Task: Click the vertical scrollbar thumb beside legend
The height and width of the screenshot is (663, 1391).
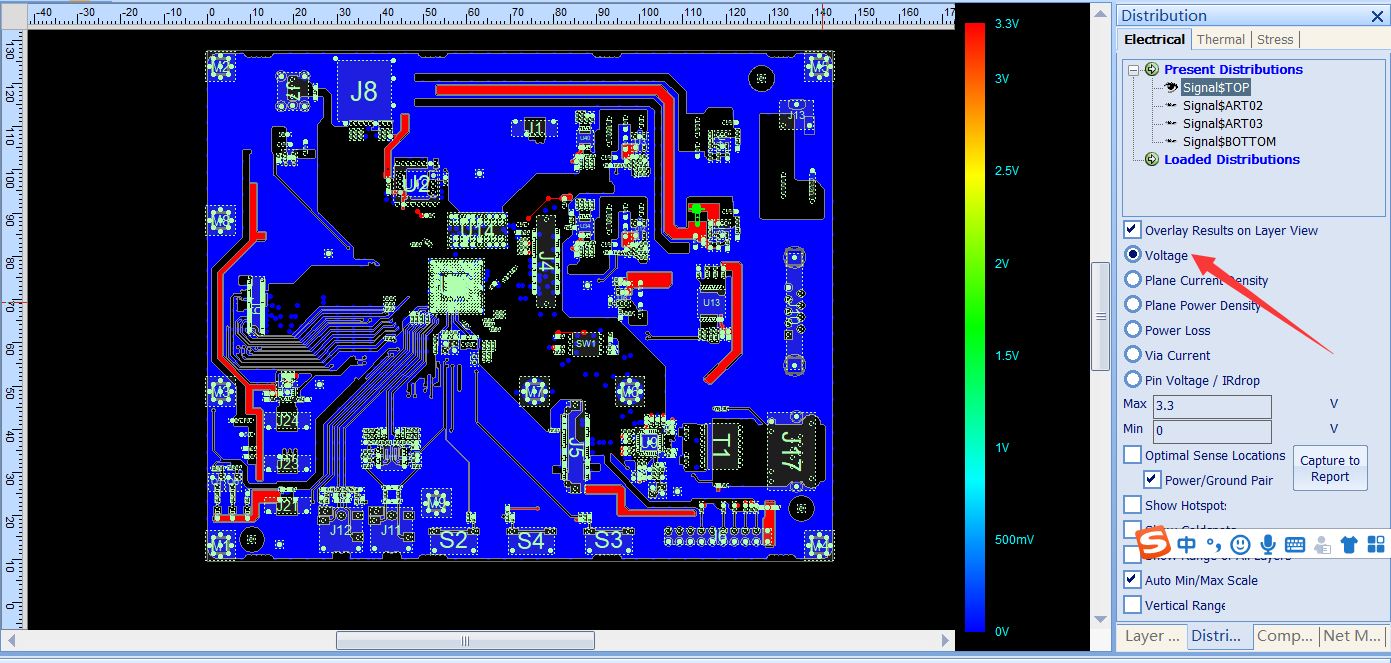Action: (1100, 317)
